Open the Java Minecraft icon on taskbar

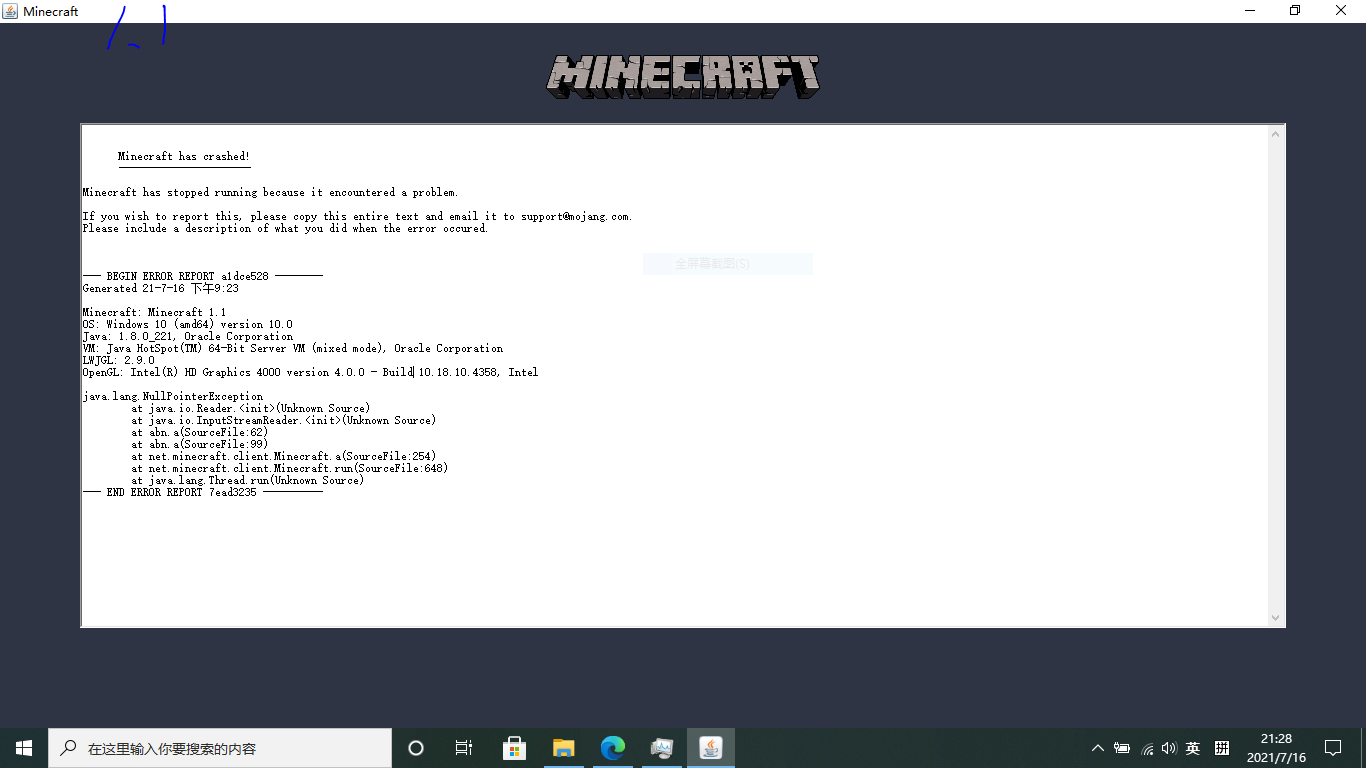click(x=710, y=747)
